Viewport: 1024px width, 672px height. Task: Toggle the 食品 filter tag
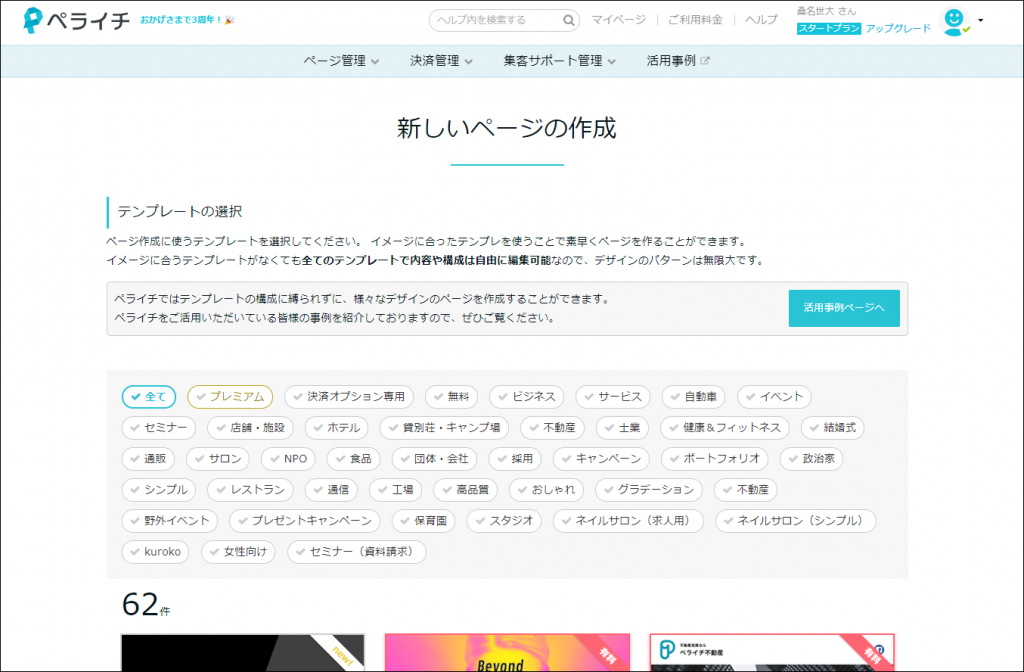pos(353,458)
